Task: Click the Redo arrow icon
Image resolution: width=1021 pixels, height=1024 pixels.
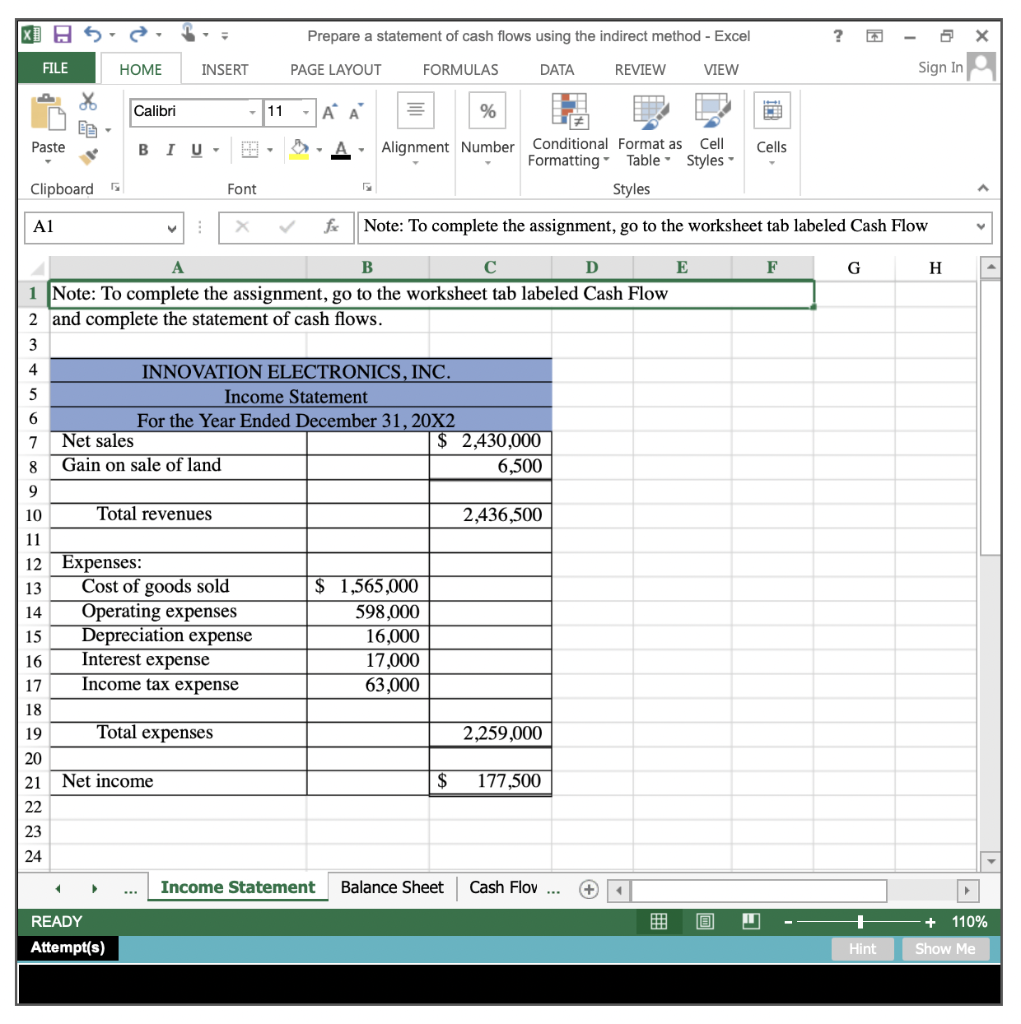Action: click(138, 34)
